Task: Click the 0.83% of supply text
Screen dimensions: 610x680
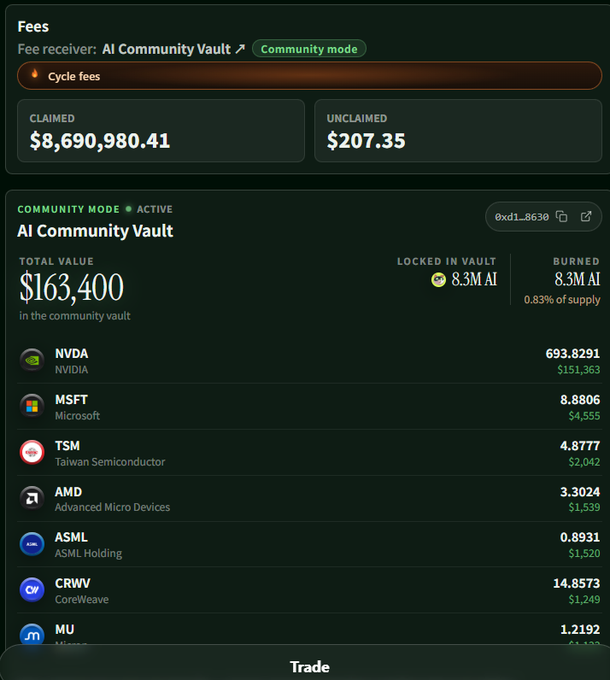Action: click(562, 300)
